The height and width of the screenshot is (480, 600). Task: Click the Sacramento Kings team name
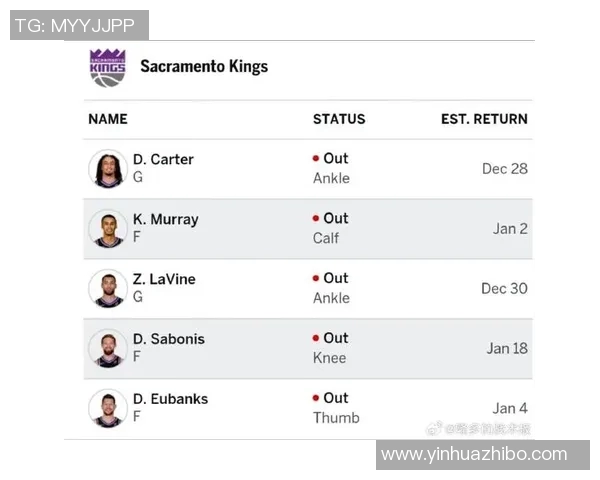[x=204, y=67]
